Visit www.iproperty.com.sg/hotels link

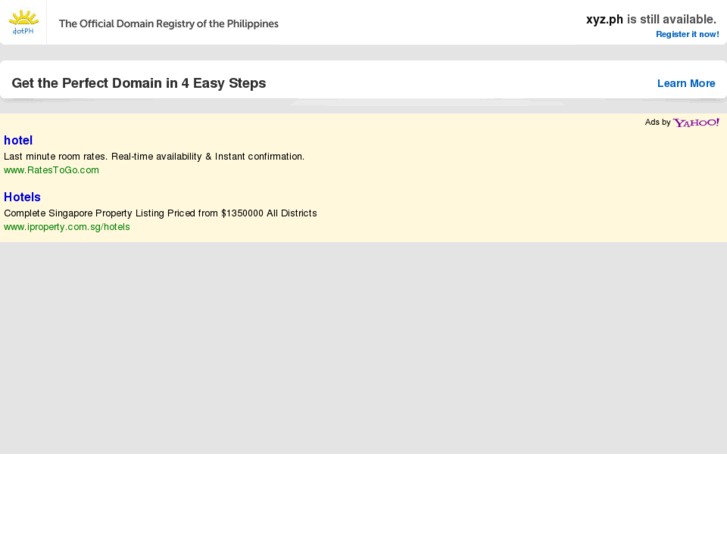pyautogui.click(x=67, y=227)
